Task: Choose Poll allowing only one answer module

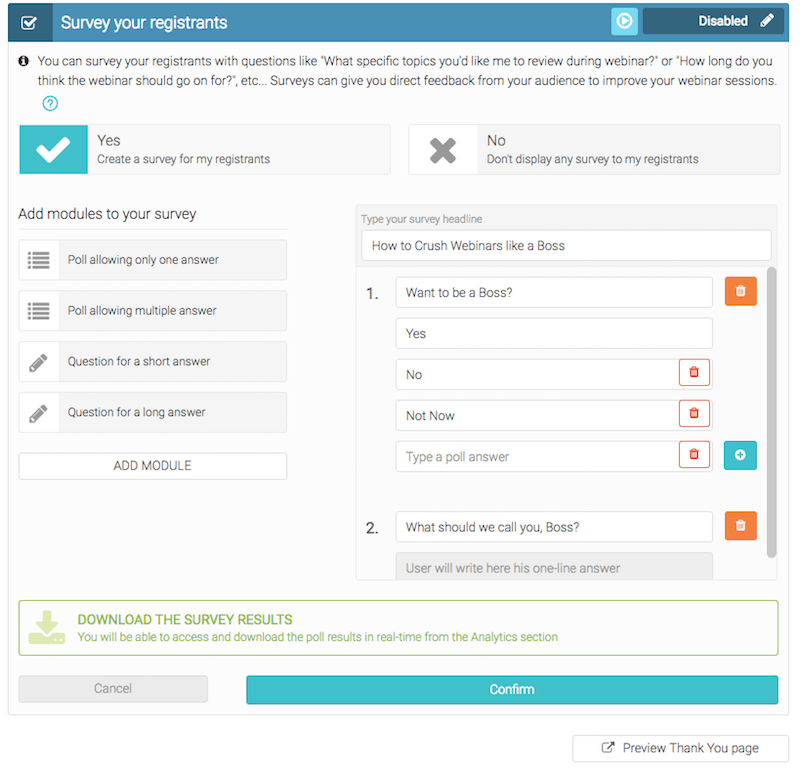Action: coord(152,260)
